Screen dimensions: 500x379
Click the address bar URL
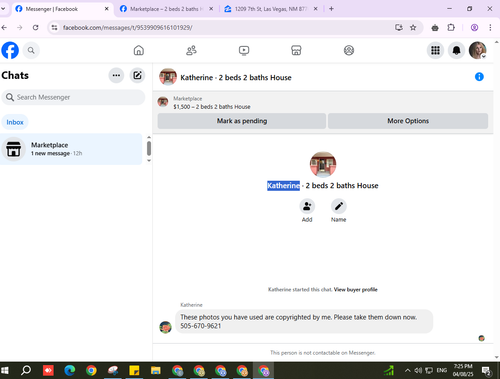[x=128, y=28]
